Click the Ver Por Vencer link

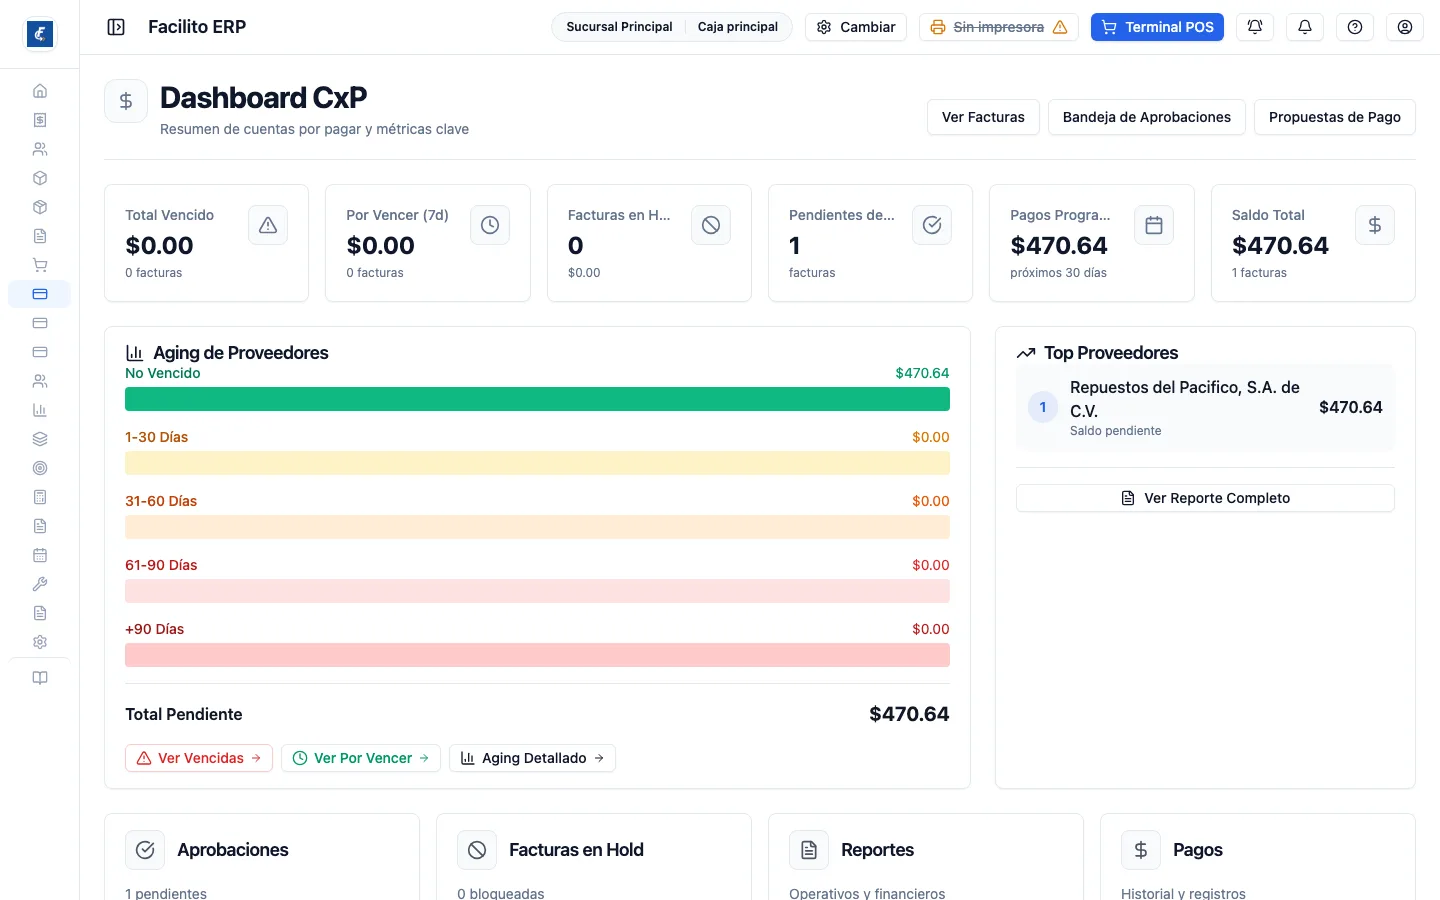point(361,758)
